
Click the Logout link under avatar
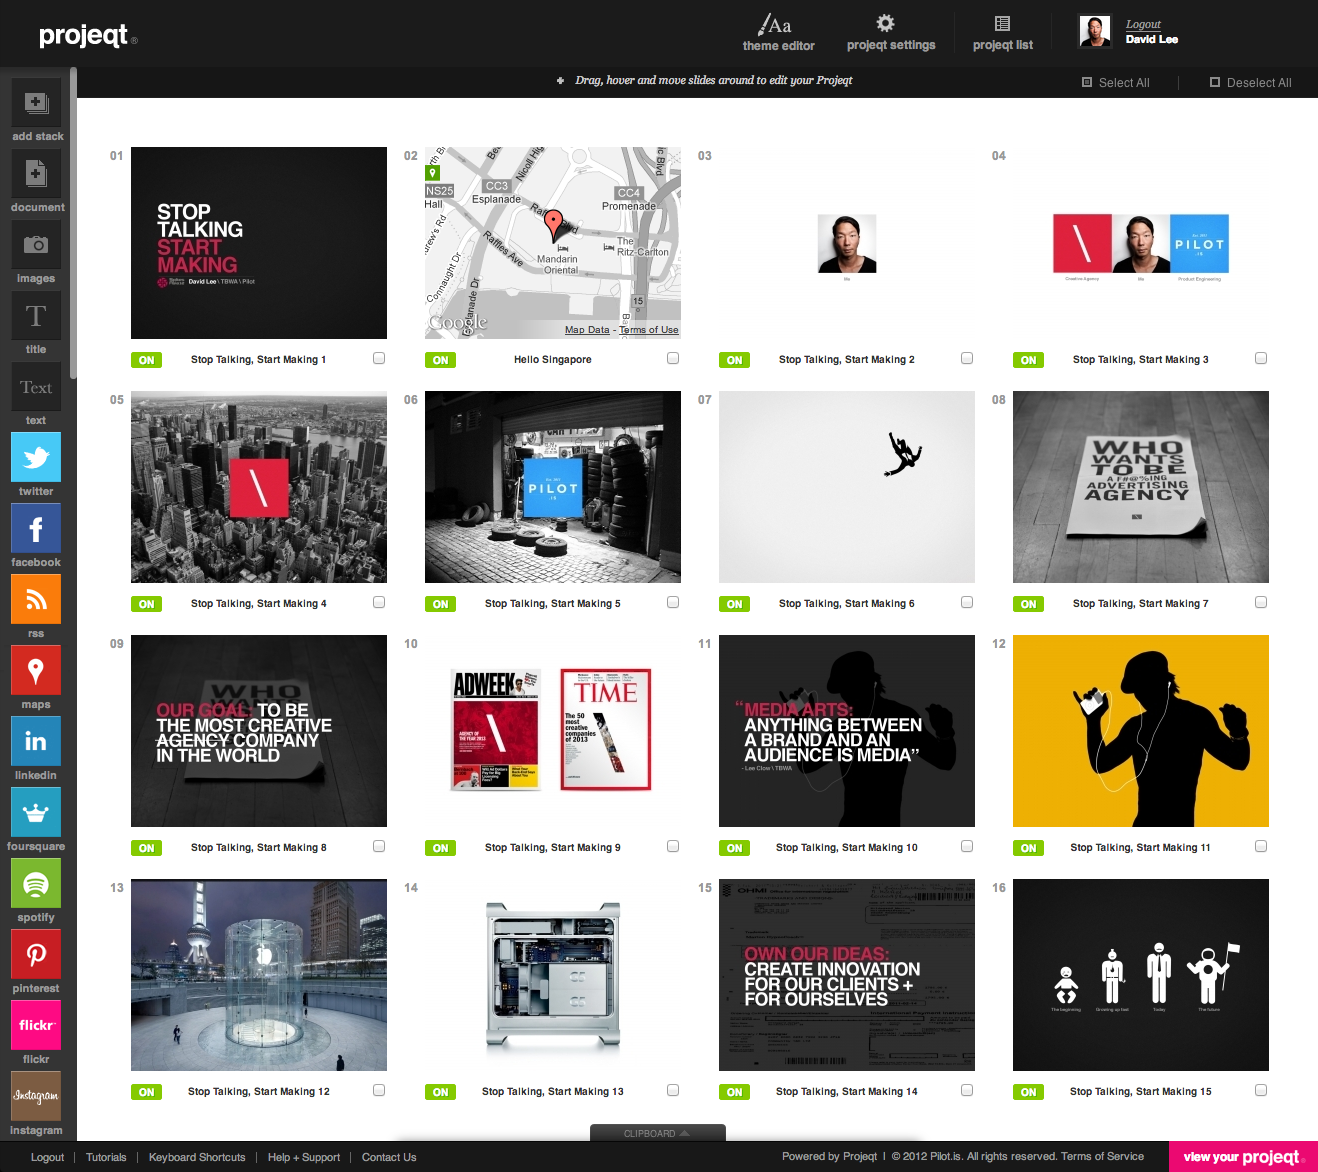[x=1143, y=24]
